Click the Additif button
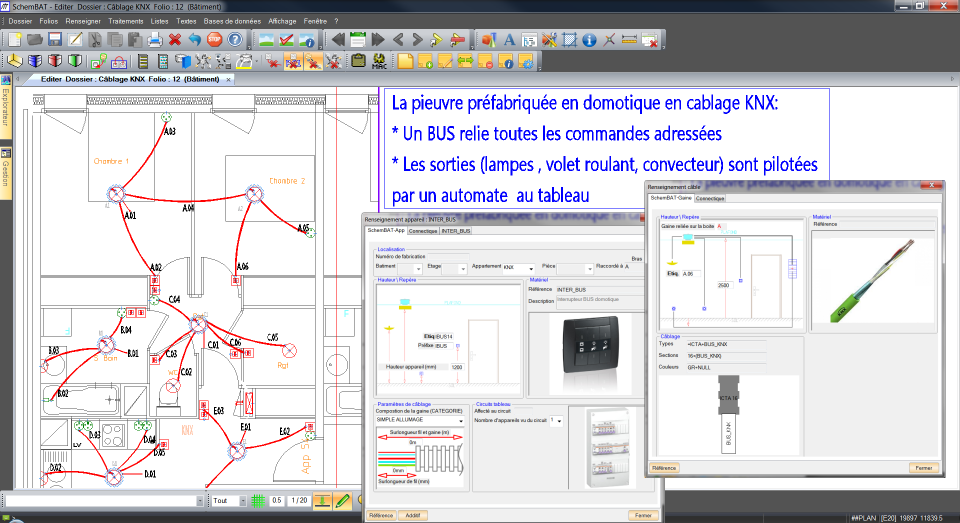960x523 pixels. (x=413, y=515)
